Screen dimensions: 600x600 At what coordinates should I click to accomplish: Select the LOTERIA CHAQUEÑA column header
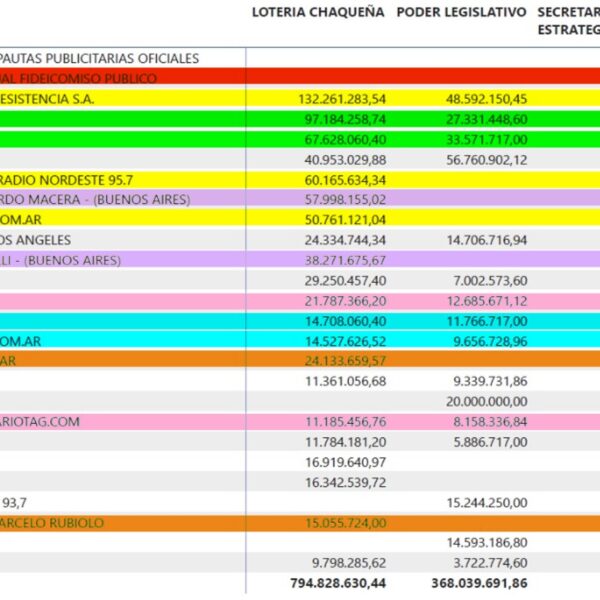pyautogui.click(x=318, y=12)
